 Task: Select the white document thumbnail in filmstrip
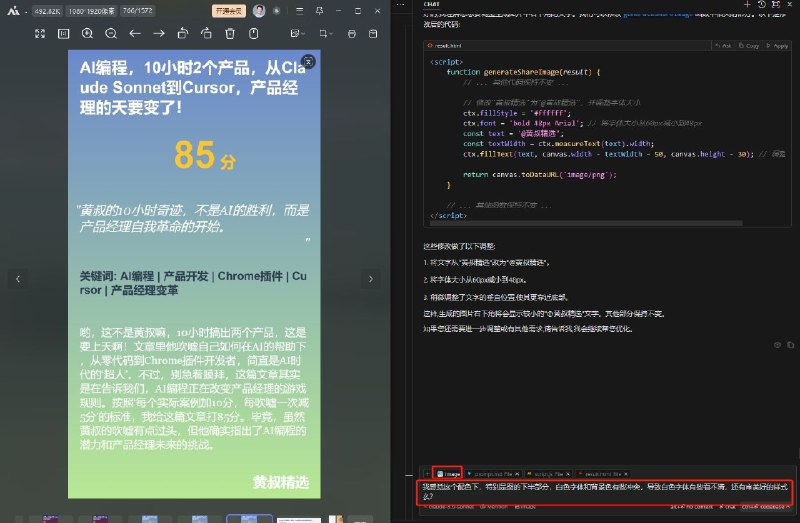[298, 519]
